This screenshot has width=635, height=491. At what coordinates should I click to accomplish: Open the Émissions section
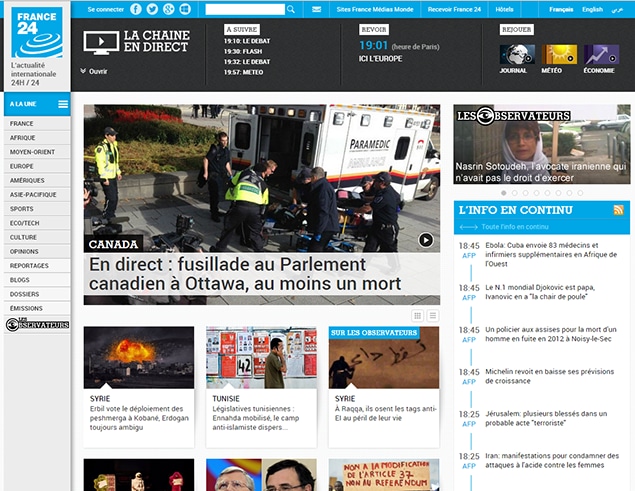37,308
